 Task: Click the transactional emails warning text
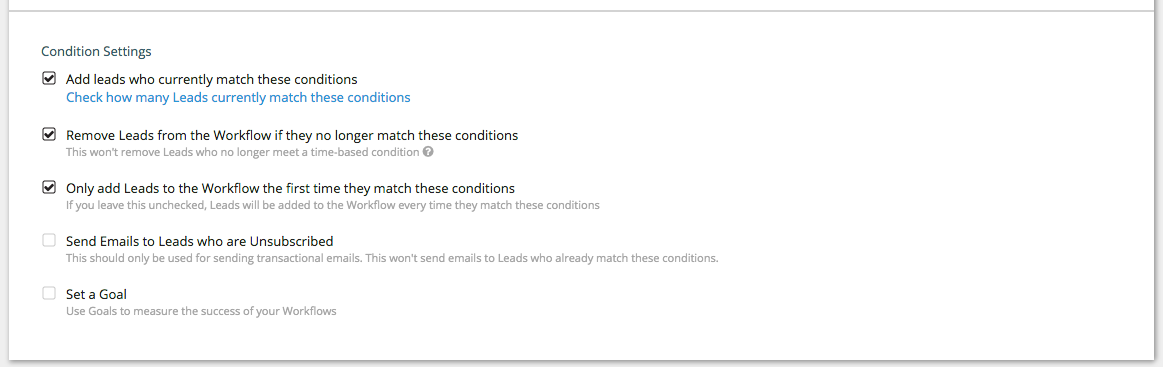click(x=392, y=259)
